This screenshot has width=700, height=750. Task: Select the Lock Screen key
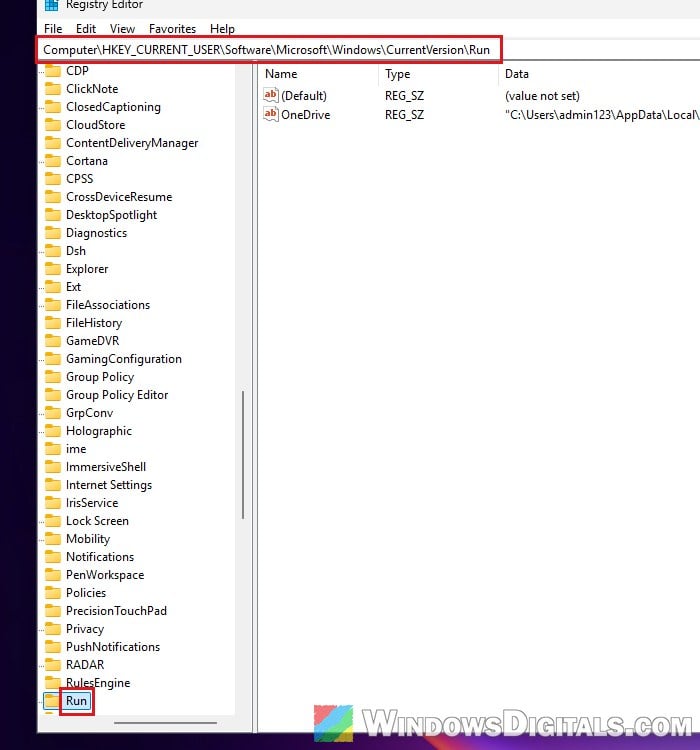(x=97, y=521)
